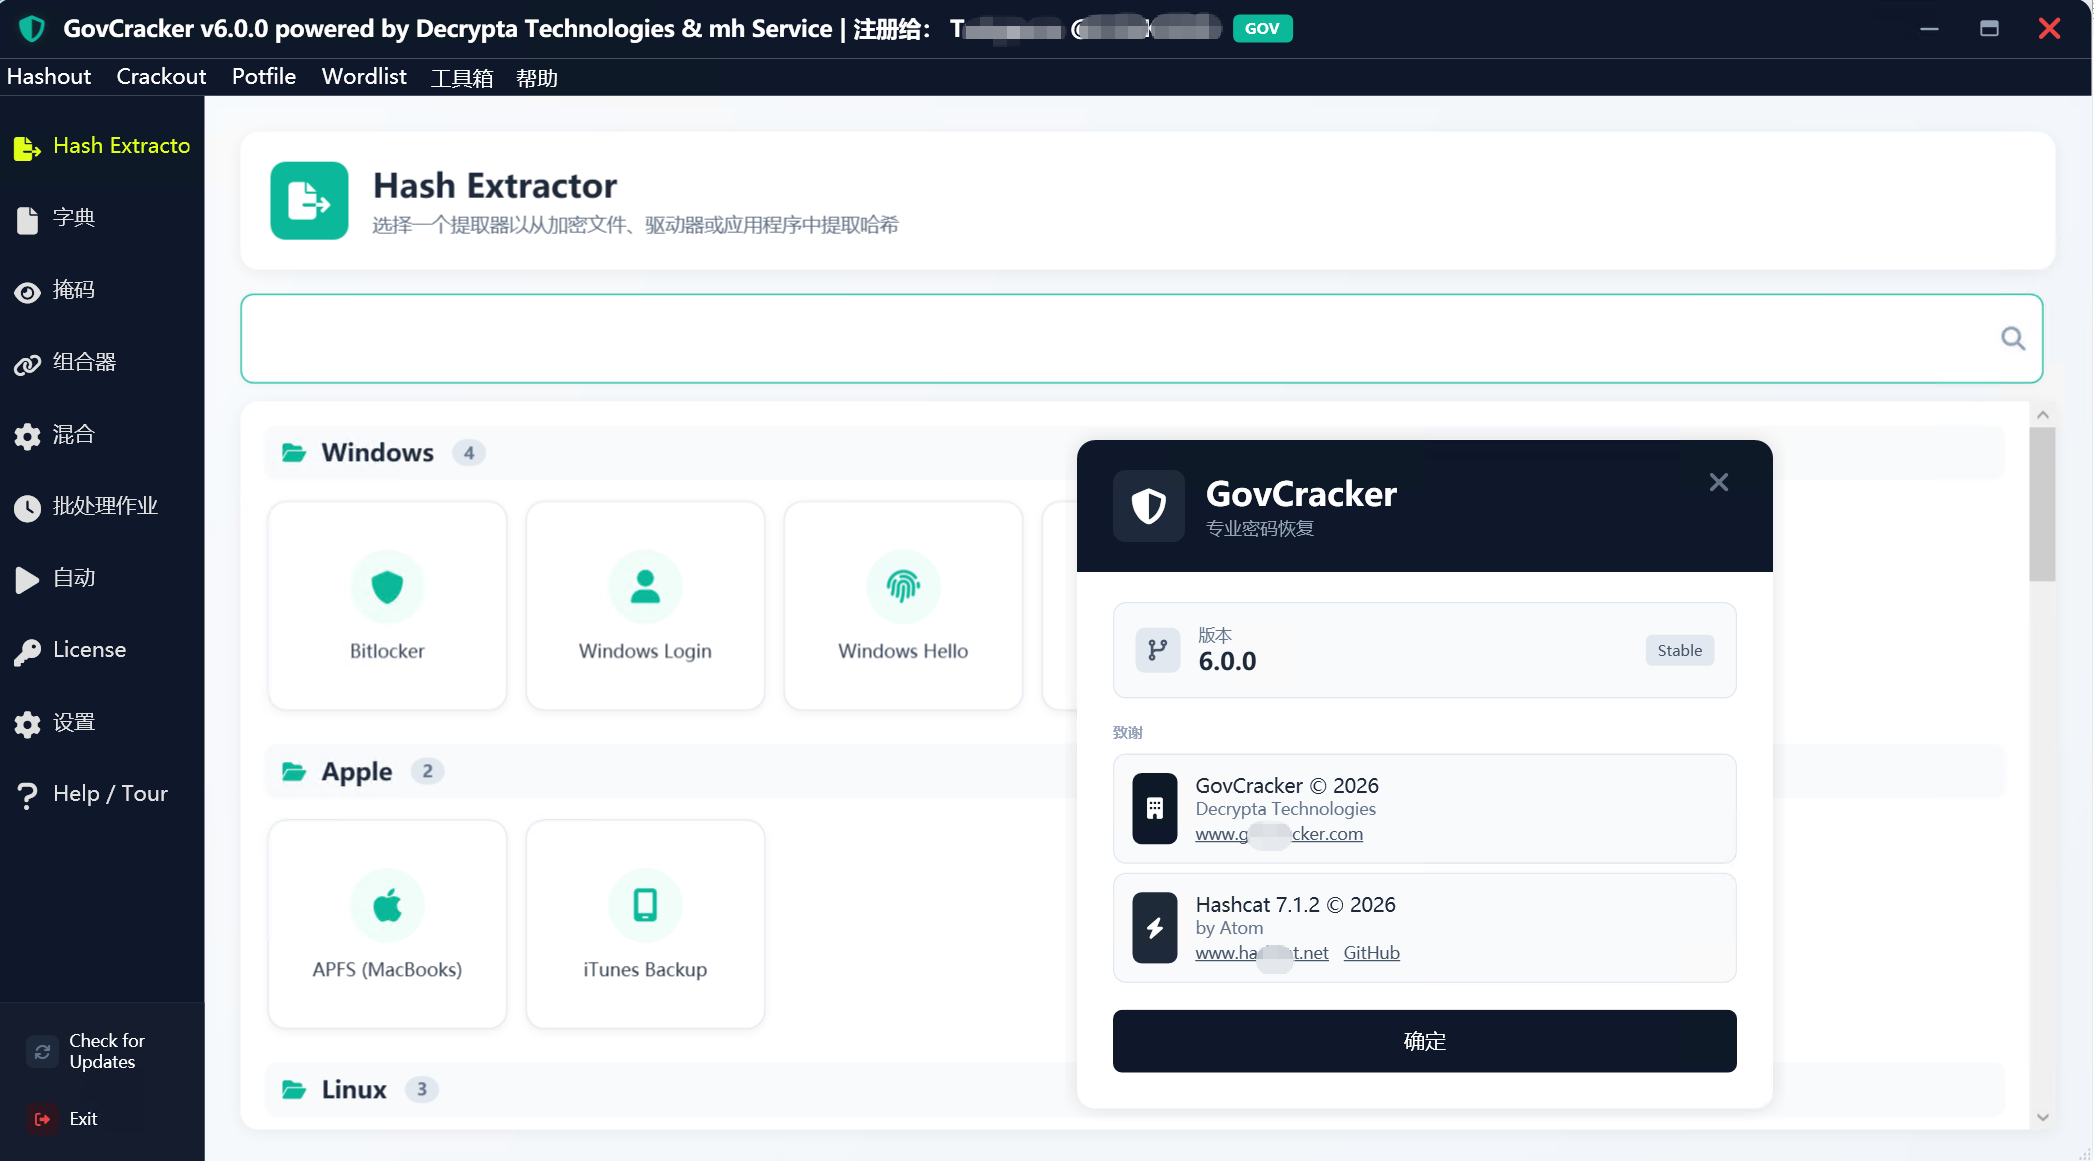Select the APFS (MacBooks) extractor card
2094x1161 pixels.
387,924
